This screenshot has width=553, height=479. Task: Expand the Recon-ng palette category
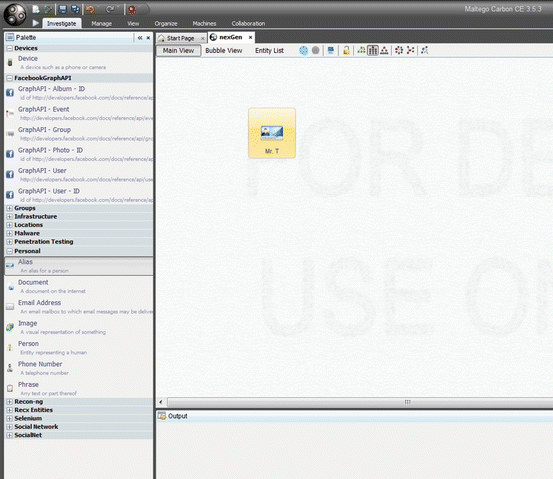pos(10,402)
